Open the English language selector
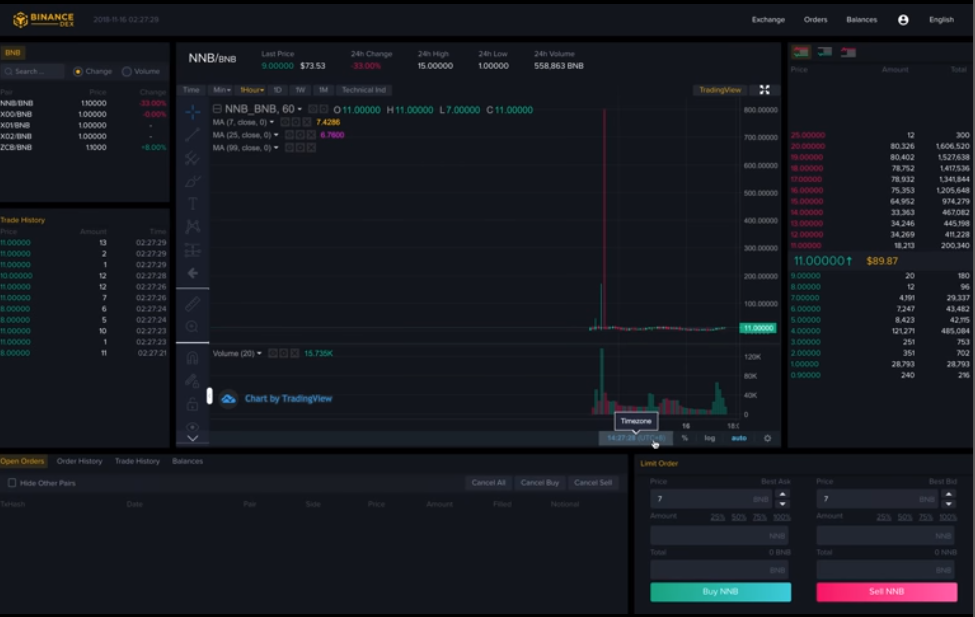 tap(941, 20)
